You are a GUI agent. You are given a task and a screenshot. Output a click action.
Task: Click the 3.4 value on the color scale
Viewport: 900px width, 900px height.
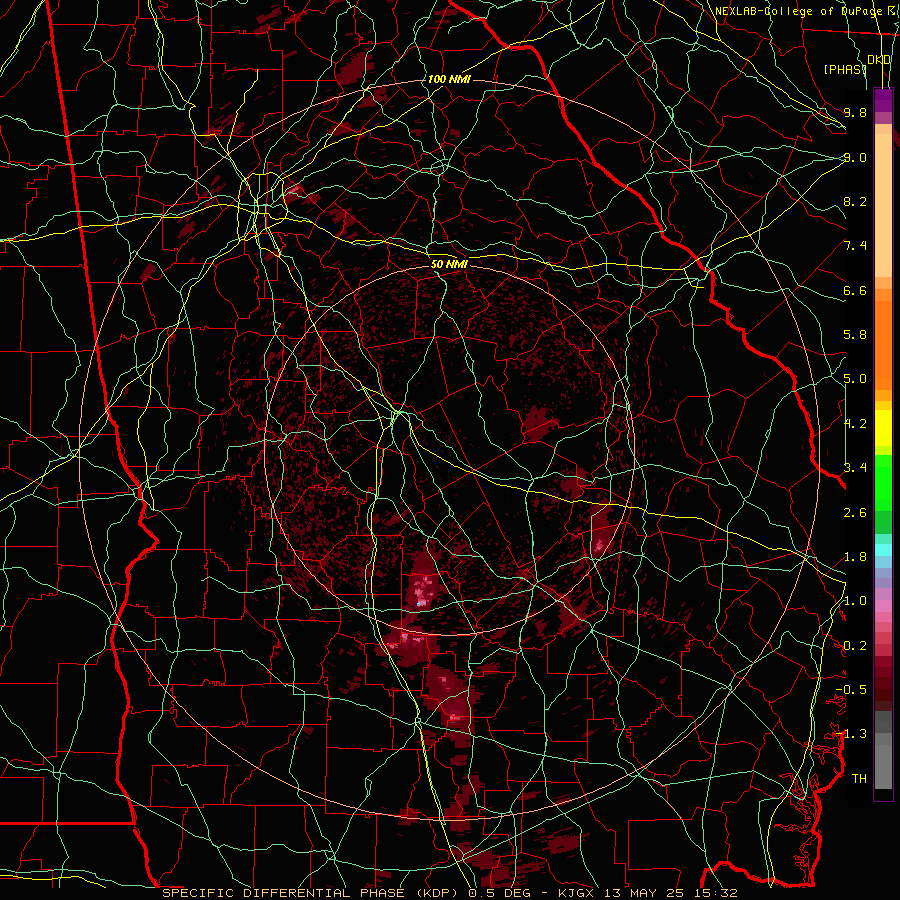click(855, 467)
